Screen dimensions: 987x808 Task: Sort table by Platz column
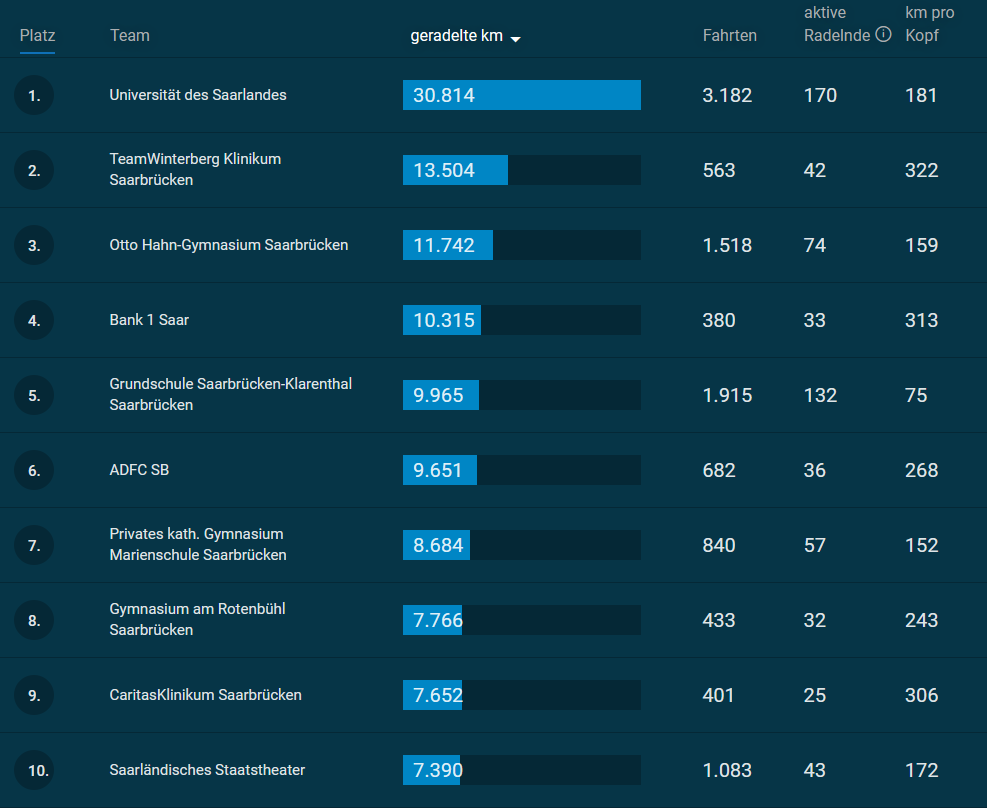(x=37, y=36)
